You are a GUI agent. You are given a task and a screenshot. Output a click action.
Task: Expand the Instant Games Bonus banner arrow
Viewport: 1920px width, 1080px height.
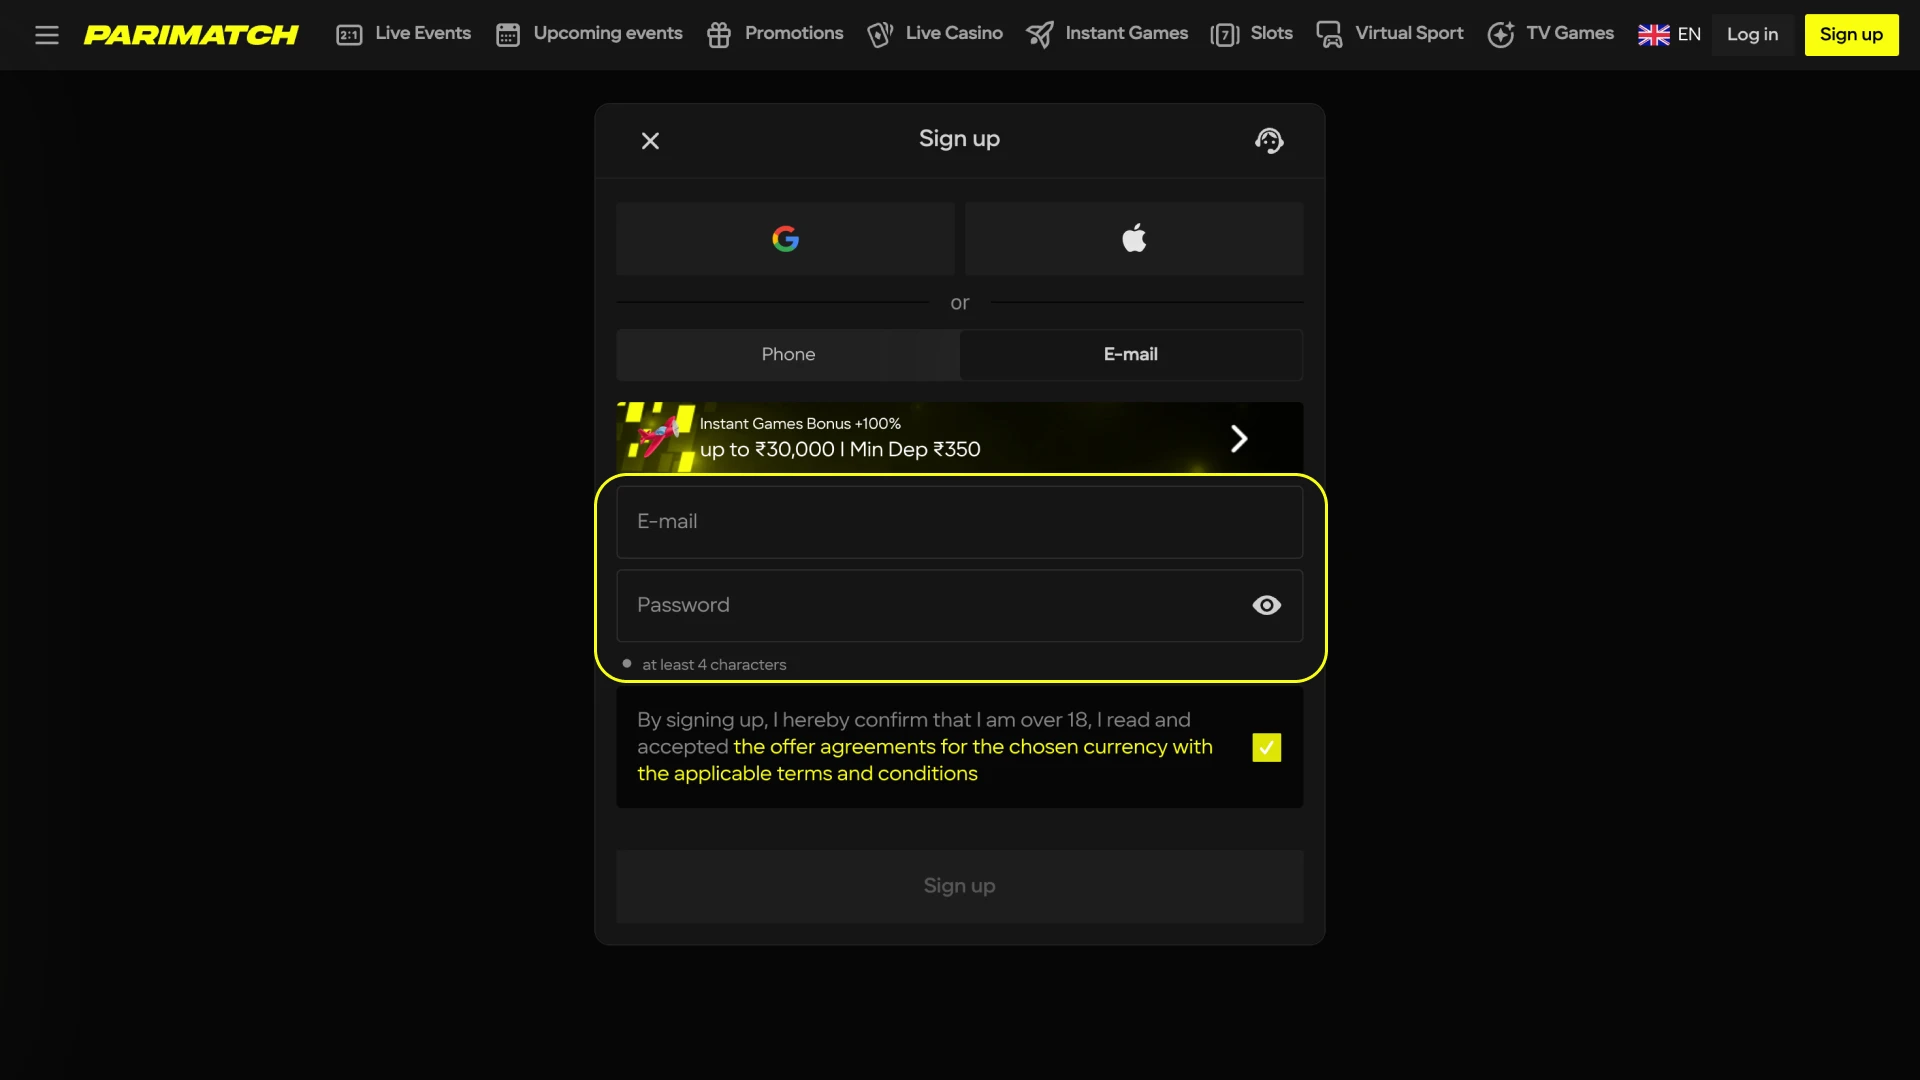tap(1238, 439)
